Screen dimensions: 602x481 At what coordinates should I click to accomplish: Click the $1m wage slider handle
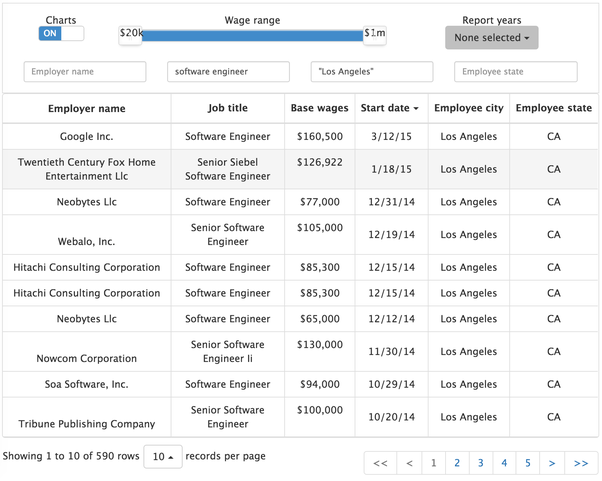[x=375, y=36]
